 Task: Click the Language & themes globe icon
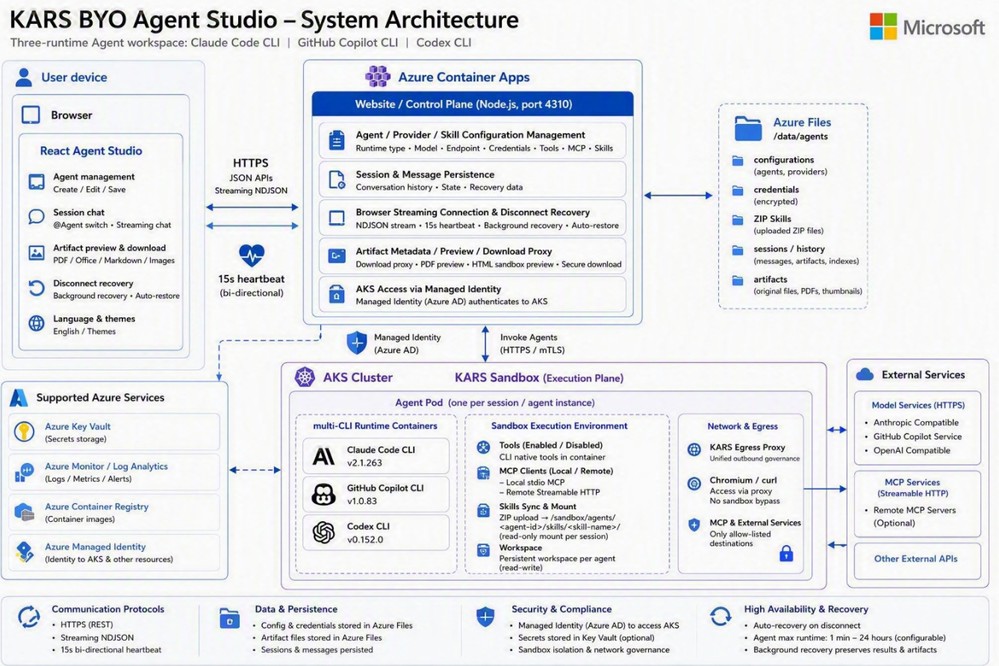pyautogui.click(x=36, y=323)
